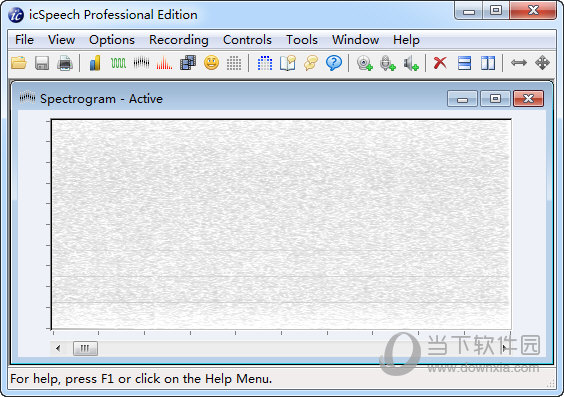Maximize the Spectrogram child window

tap(495, 99)
